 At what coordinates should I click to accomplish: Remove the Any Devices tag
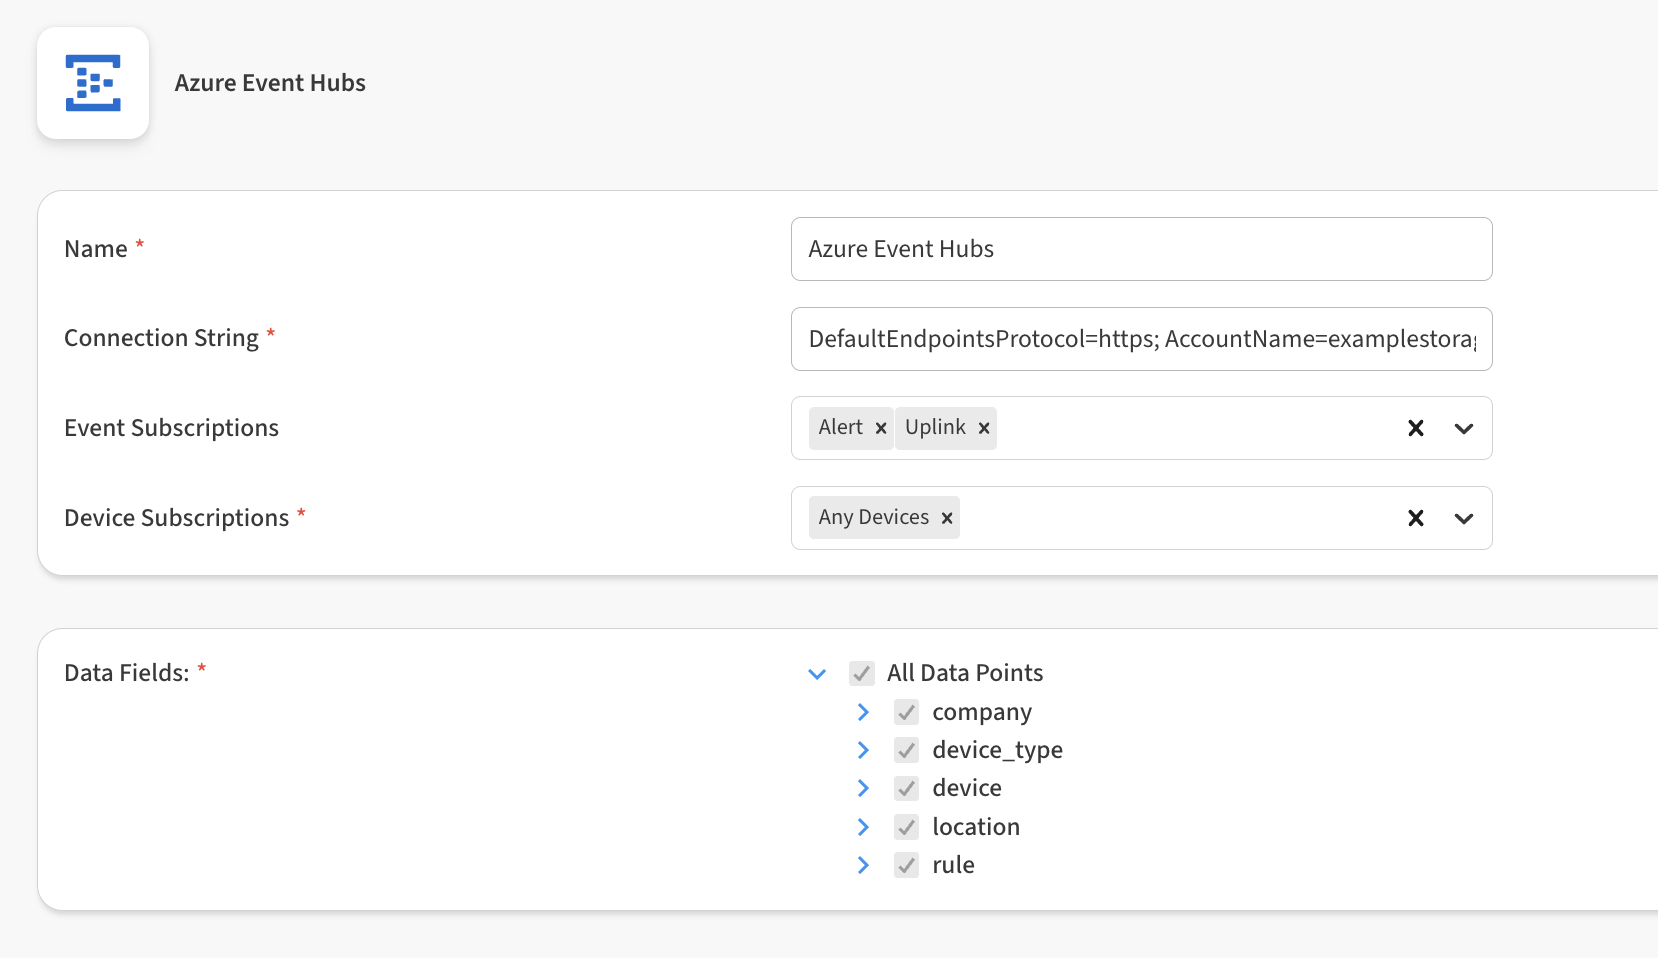(x=947, y=518)
